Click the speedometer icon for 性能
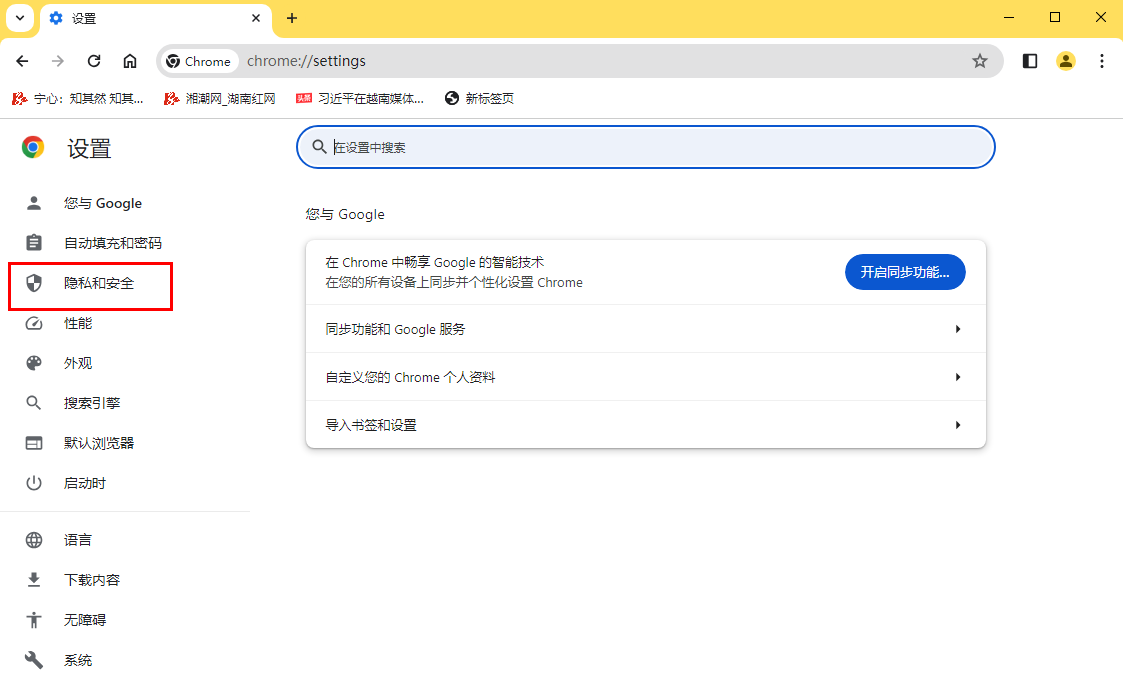 point(34,323)
